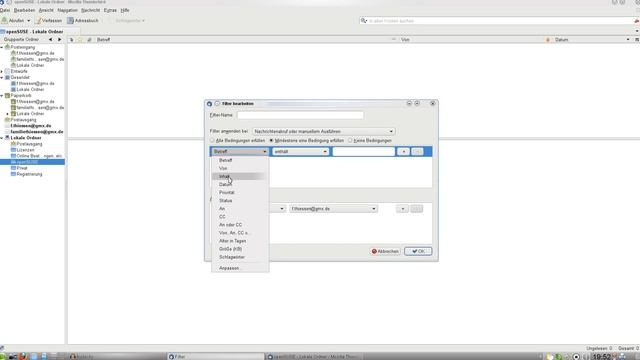Click the Abrufen toolbar icon
The image size is (640, 360).
pyautogui.click(x=4, y=20)
